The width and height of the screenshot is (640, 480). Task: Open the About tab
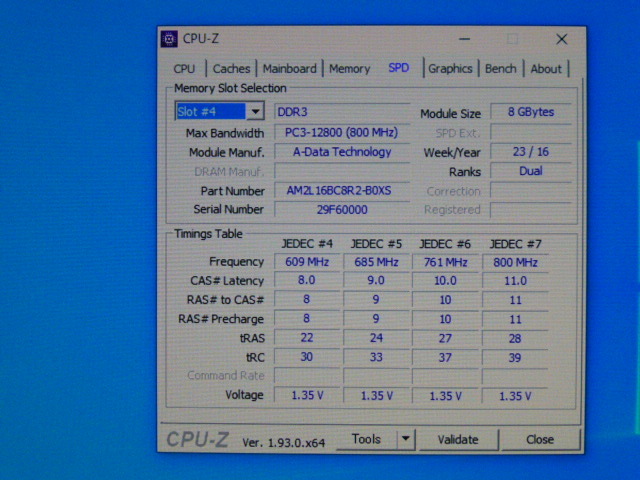coord(546,69)
